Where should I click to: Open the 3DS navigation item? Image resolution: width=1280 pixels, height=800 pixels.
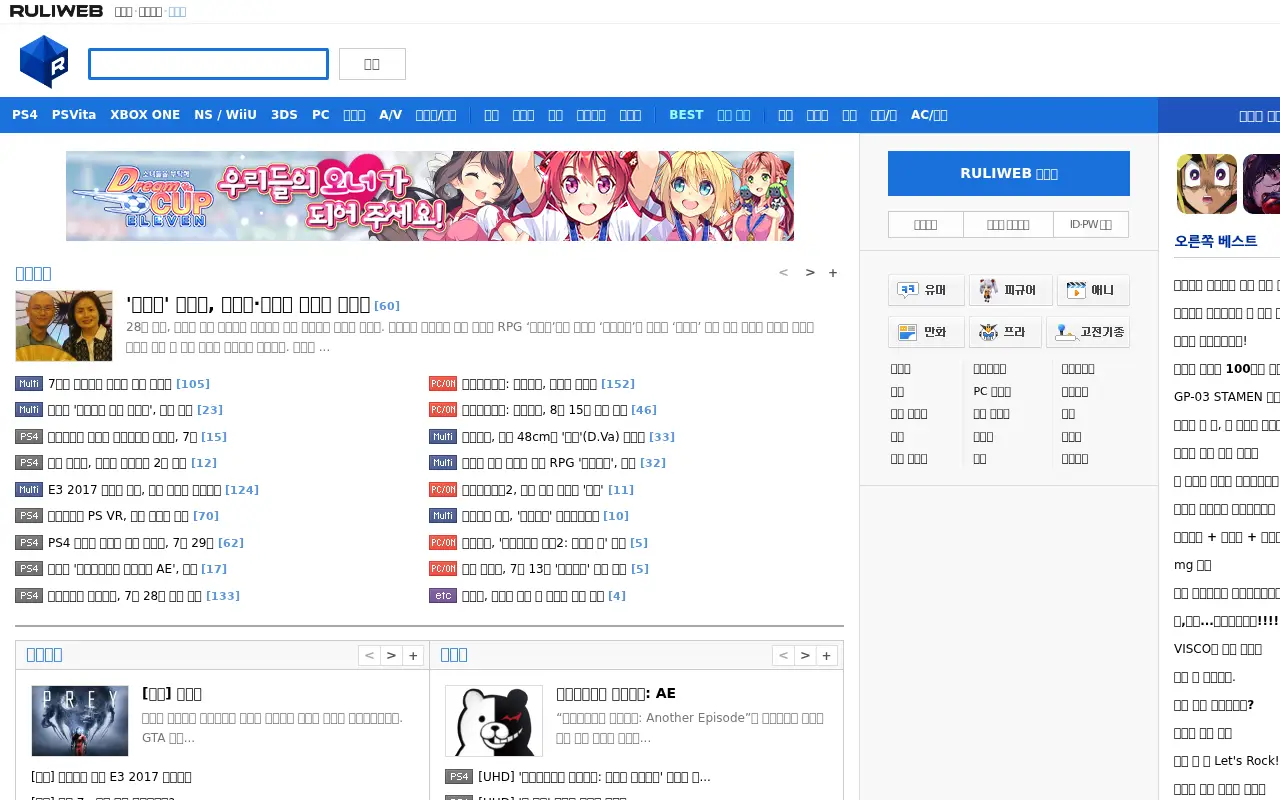(284, 115)
